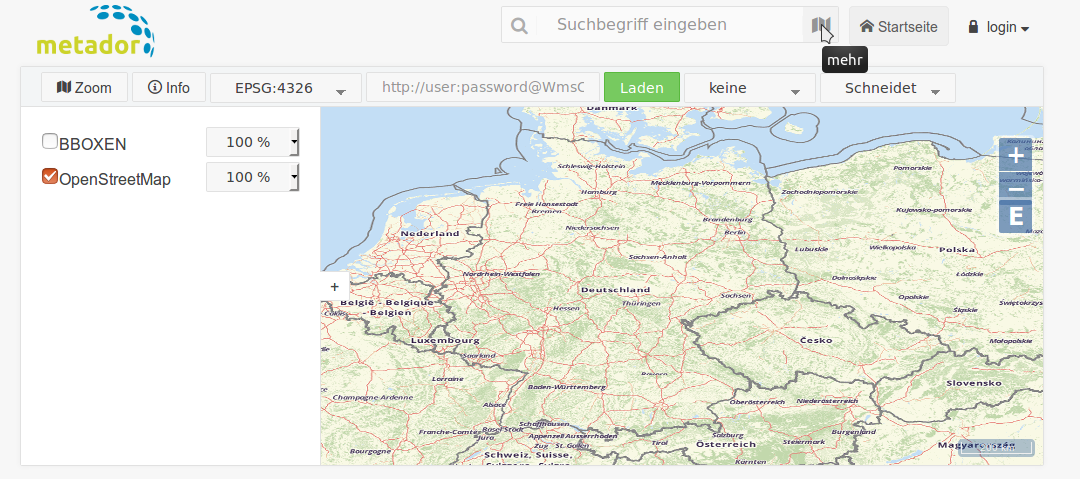Viewport: 1080px width, 479px height.
Task: Click the OpenStreetMap layer label
Action: pyautogui.click(x=115, y=180)
